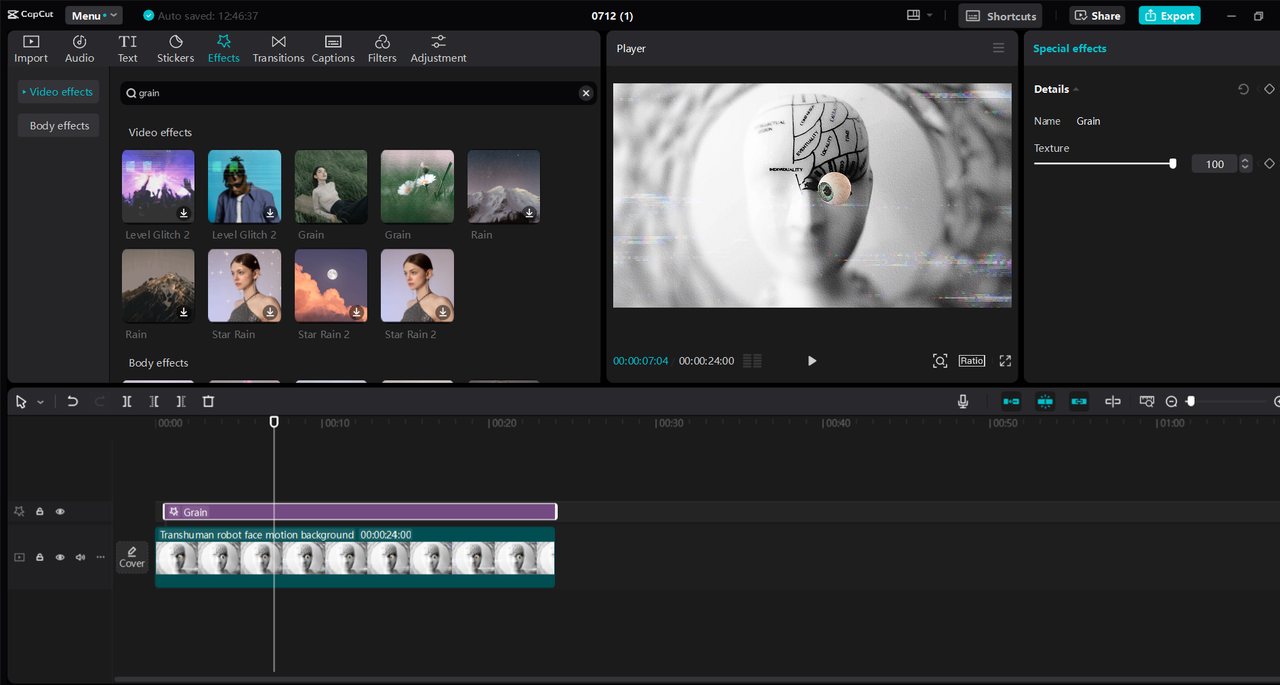
Task: Open the Menu dropdown
Action: tap(94, 16)
